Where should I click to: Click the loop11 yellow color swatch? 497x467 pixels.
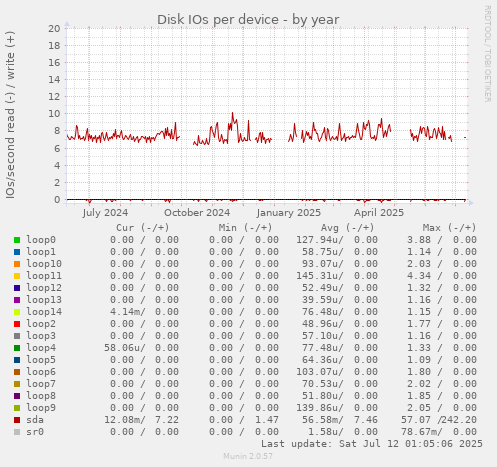pyautogui.click(x=17, y=276)
